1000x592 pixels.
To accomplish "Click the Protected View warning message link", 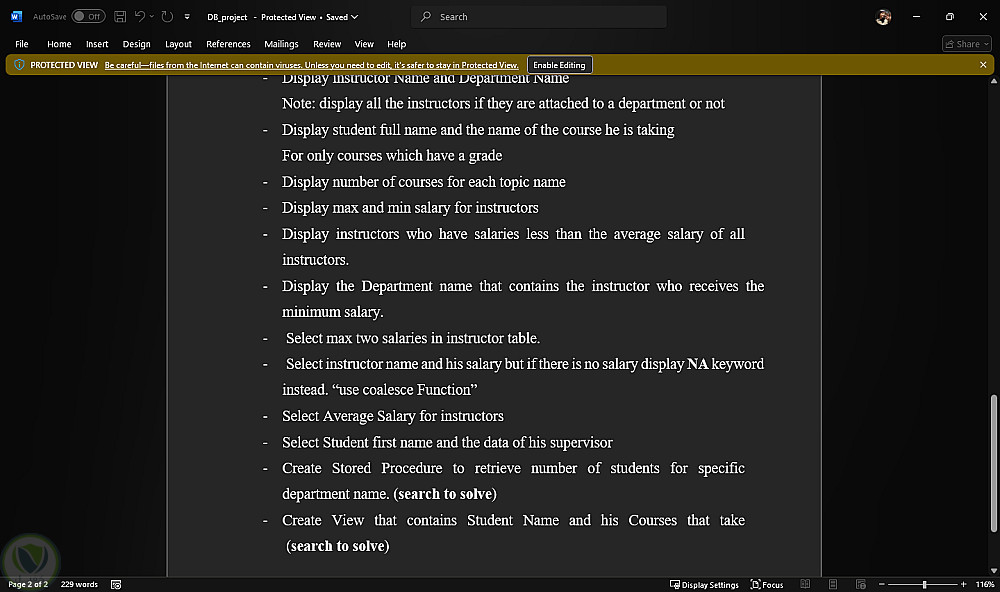I will tap(311, 65).
